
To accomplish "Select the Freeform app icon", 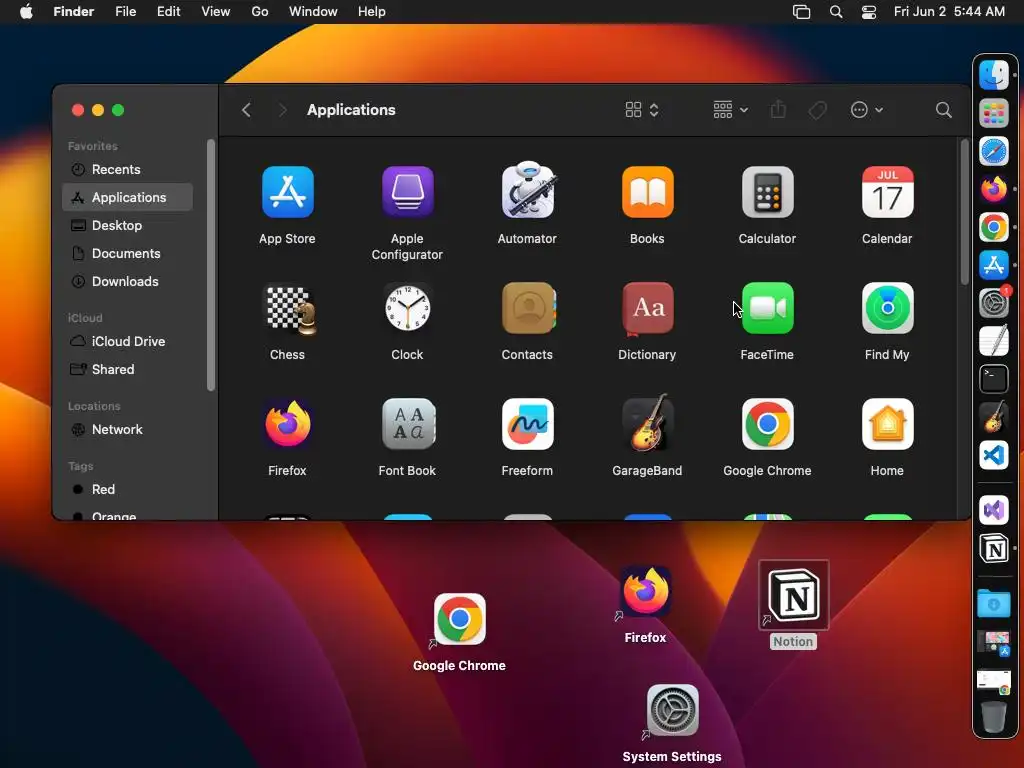I will [528, 424].
